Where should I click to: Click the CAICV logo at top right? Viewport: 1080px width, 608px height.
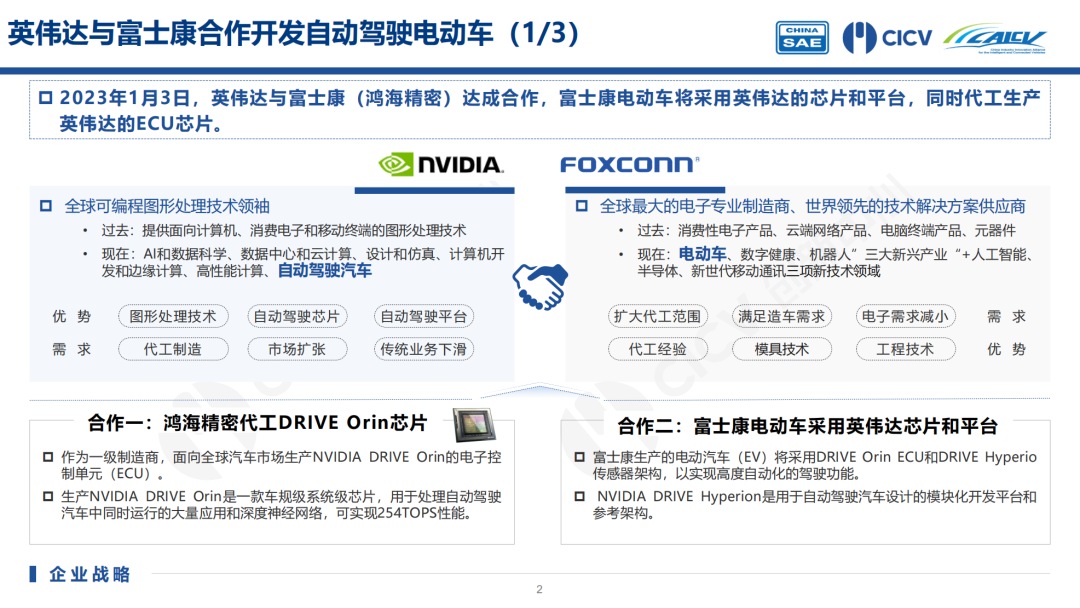pyautogui.click(x=995, y=38)
